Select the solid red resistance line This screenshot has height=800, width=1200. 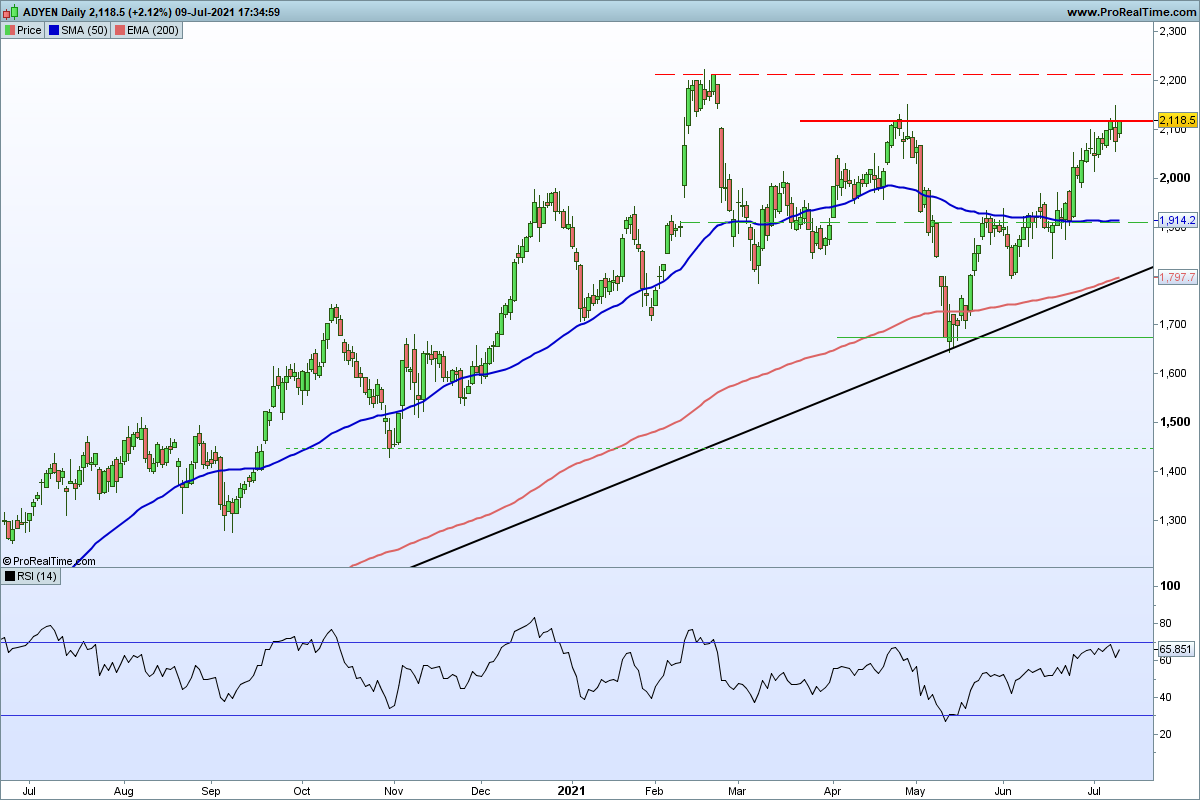(977, 121)
